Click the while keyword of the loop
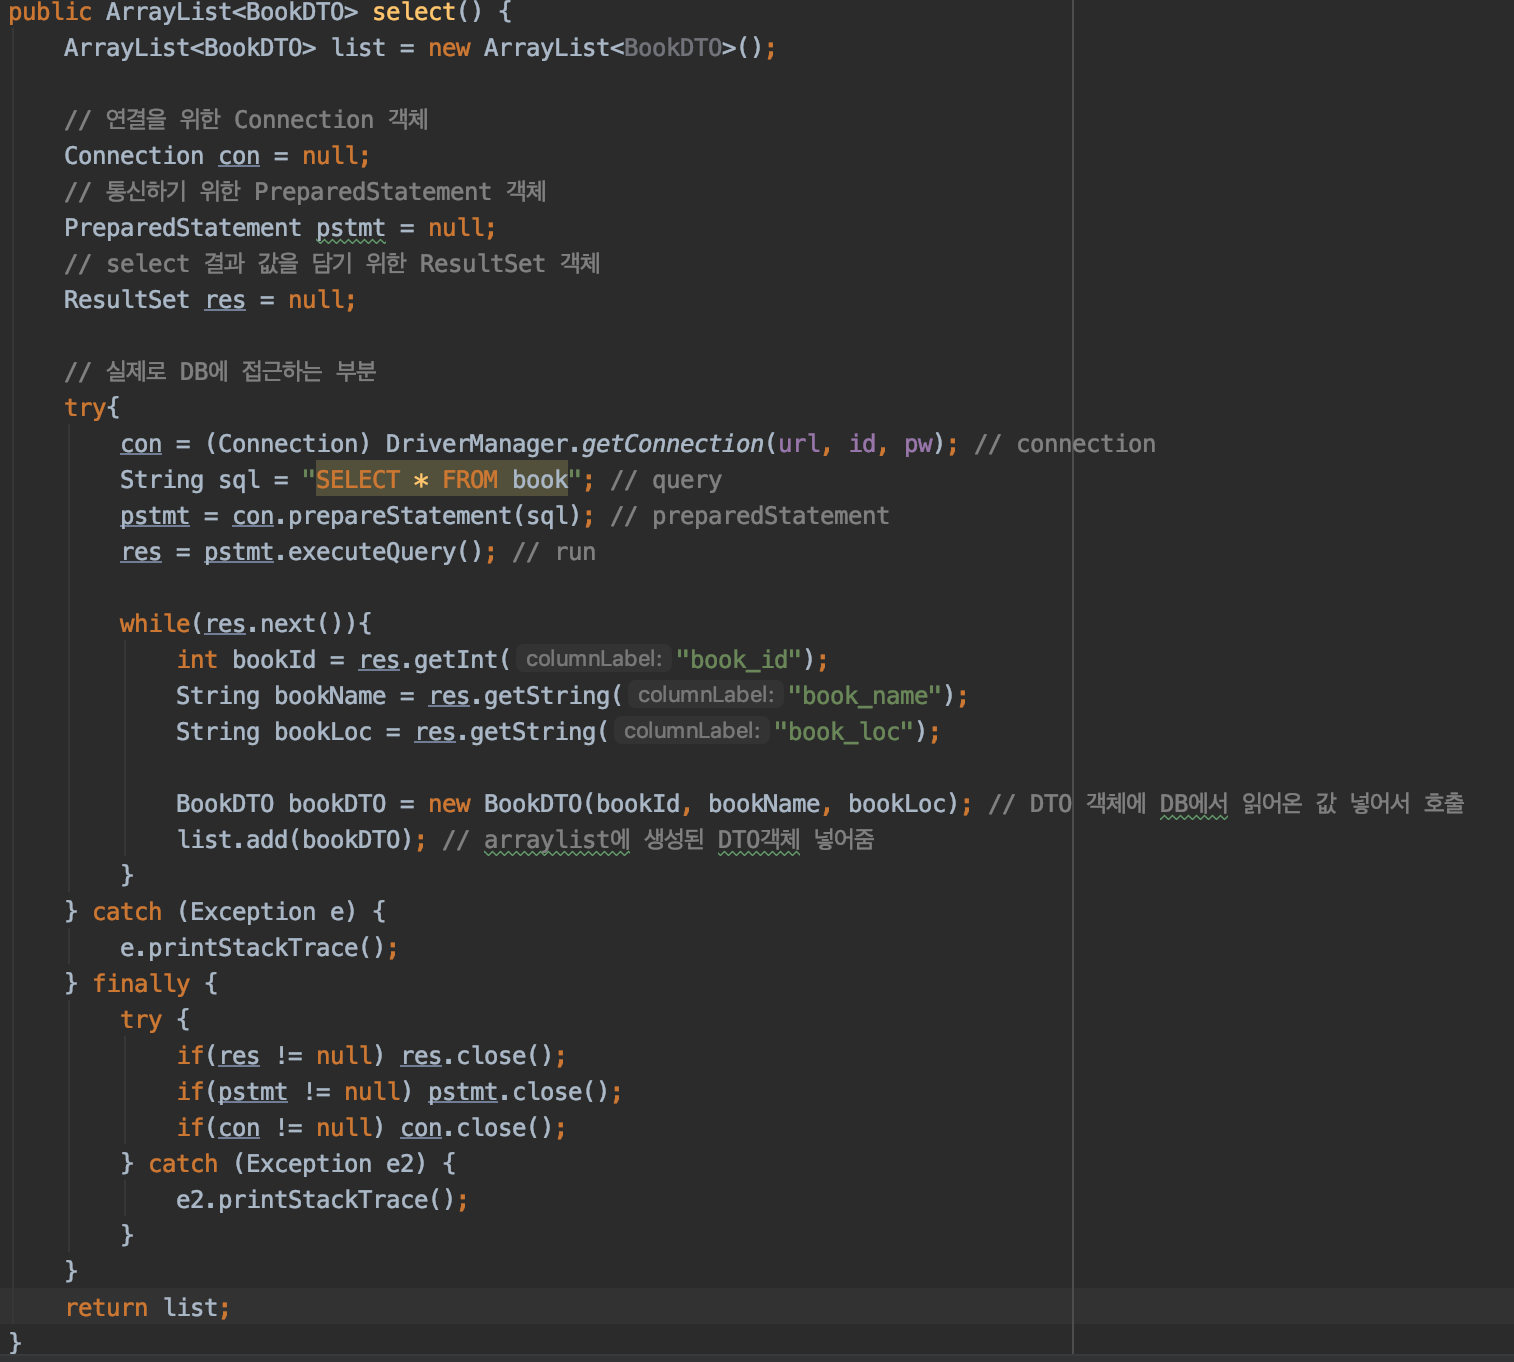Image resolution: width=1514 pixels, height=1362 pixels. (x=154, y=622)
